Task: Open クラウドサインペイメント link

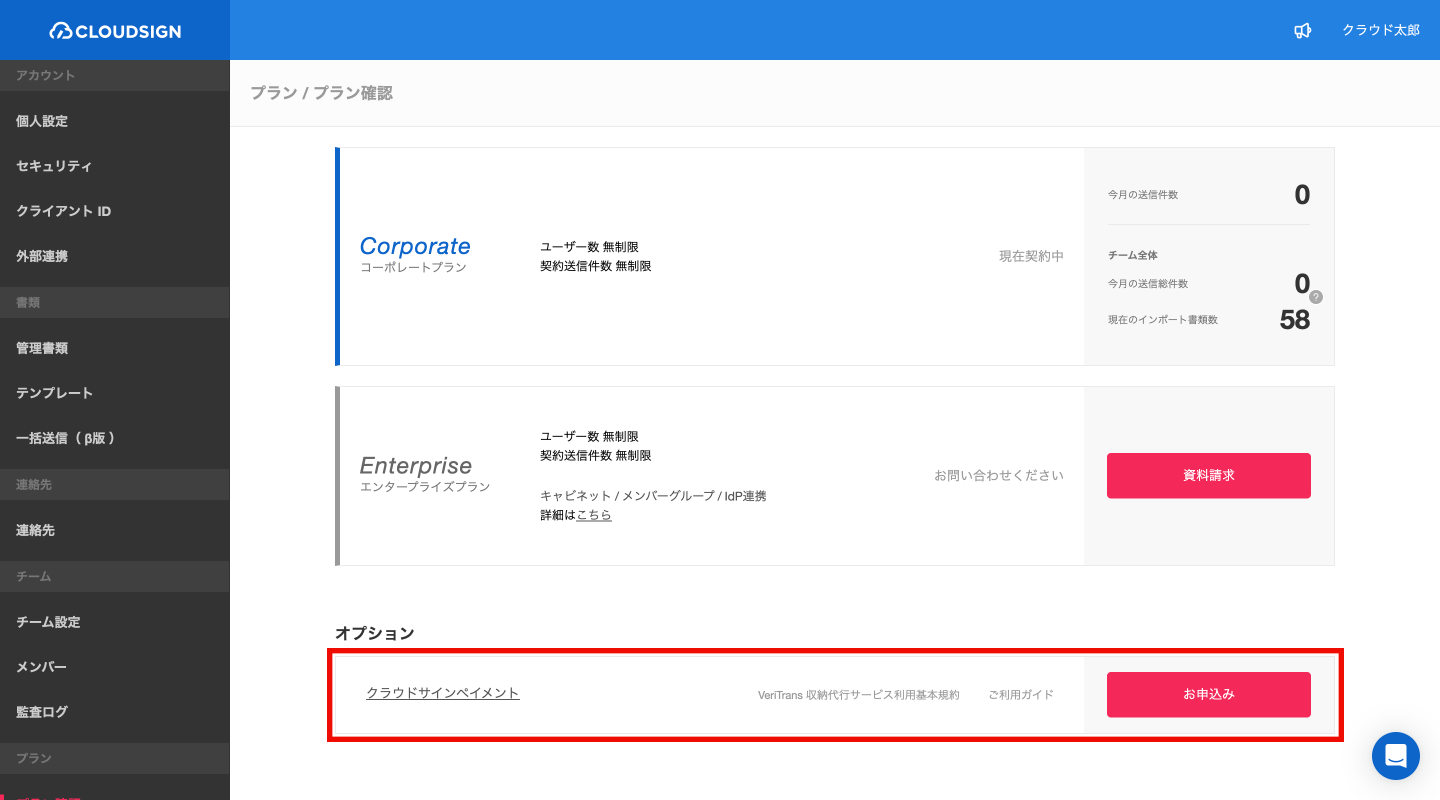Action: click(x=443, y=693)
